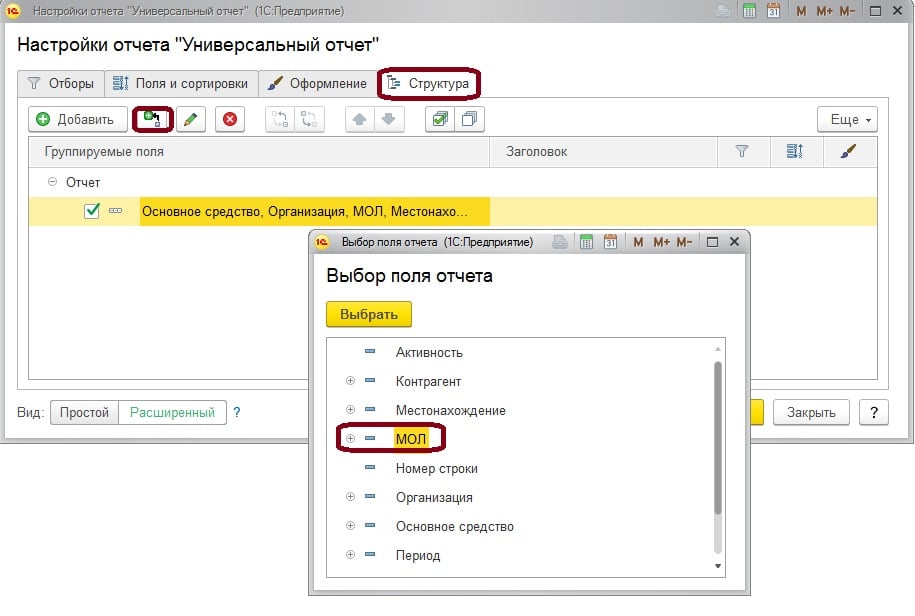Click the paintbrush column header icon
Screen dimensions: 915x616
pos(849,152)
